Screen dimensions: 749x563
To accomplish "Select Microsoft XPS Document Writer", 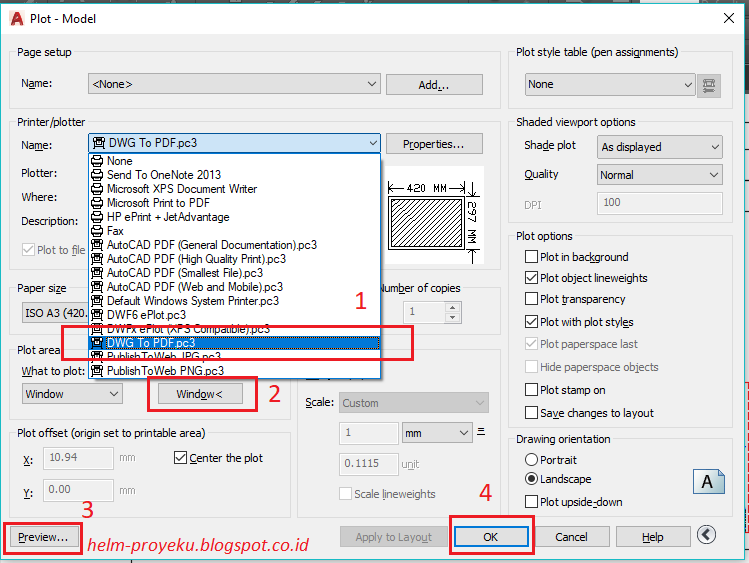I will 234,189.
